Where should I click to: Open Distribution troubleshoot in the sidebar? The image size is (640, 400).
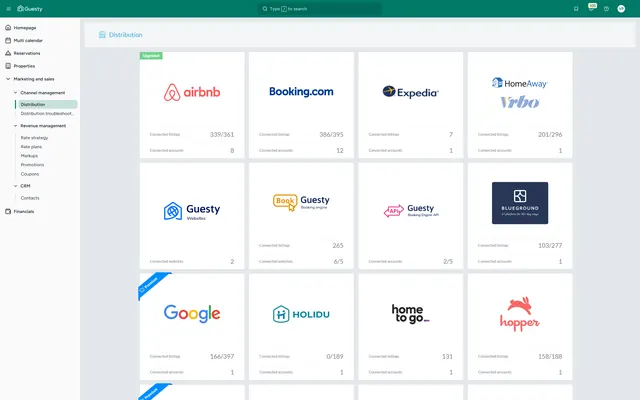point(47,113)
